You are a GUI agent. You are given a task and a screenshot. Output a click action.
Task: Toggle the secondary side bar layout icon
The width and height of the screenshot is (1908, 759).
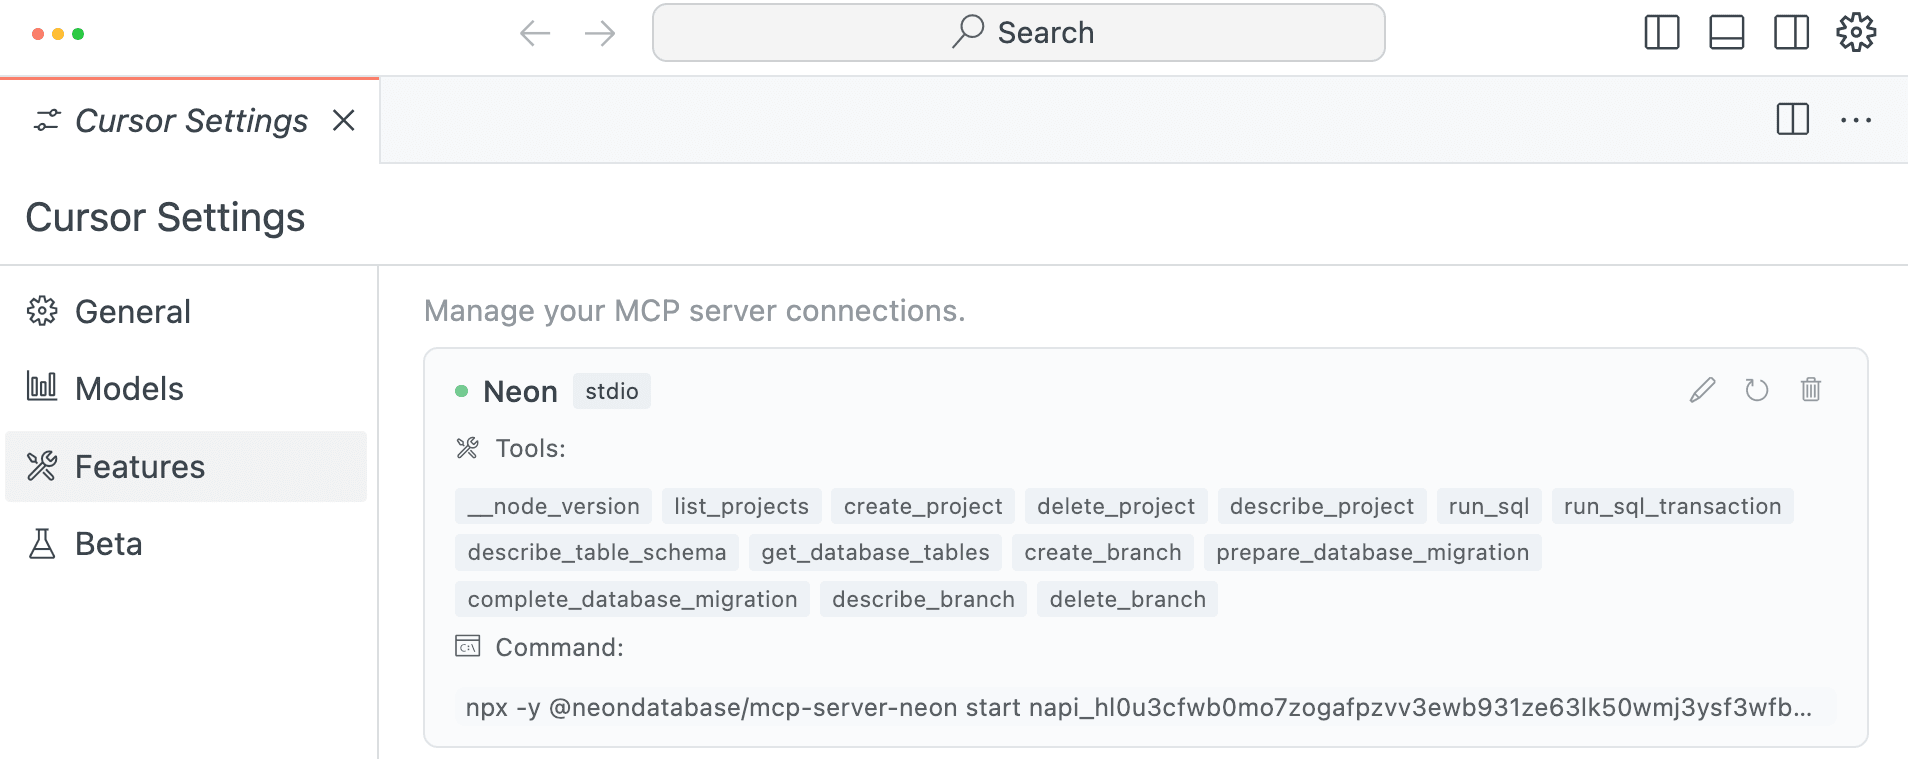(1791, 33)
